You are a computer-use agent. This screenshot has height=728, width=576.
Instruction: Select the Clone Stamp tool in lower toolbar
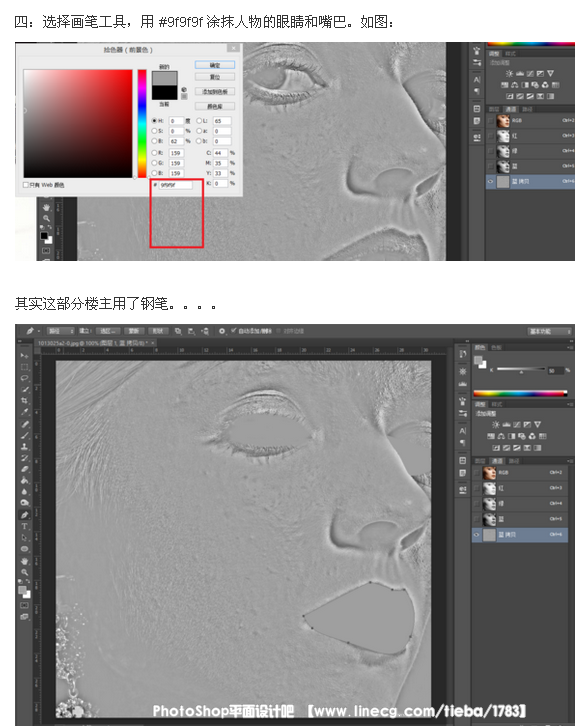(24, 446)
